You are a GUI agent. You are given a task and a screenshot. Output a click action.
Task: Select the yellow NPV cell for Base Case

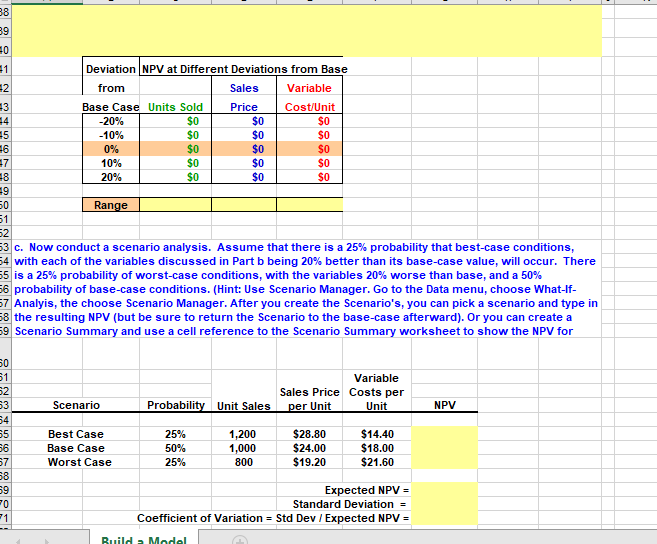point(445,448)
